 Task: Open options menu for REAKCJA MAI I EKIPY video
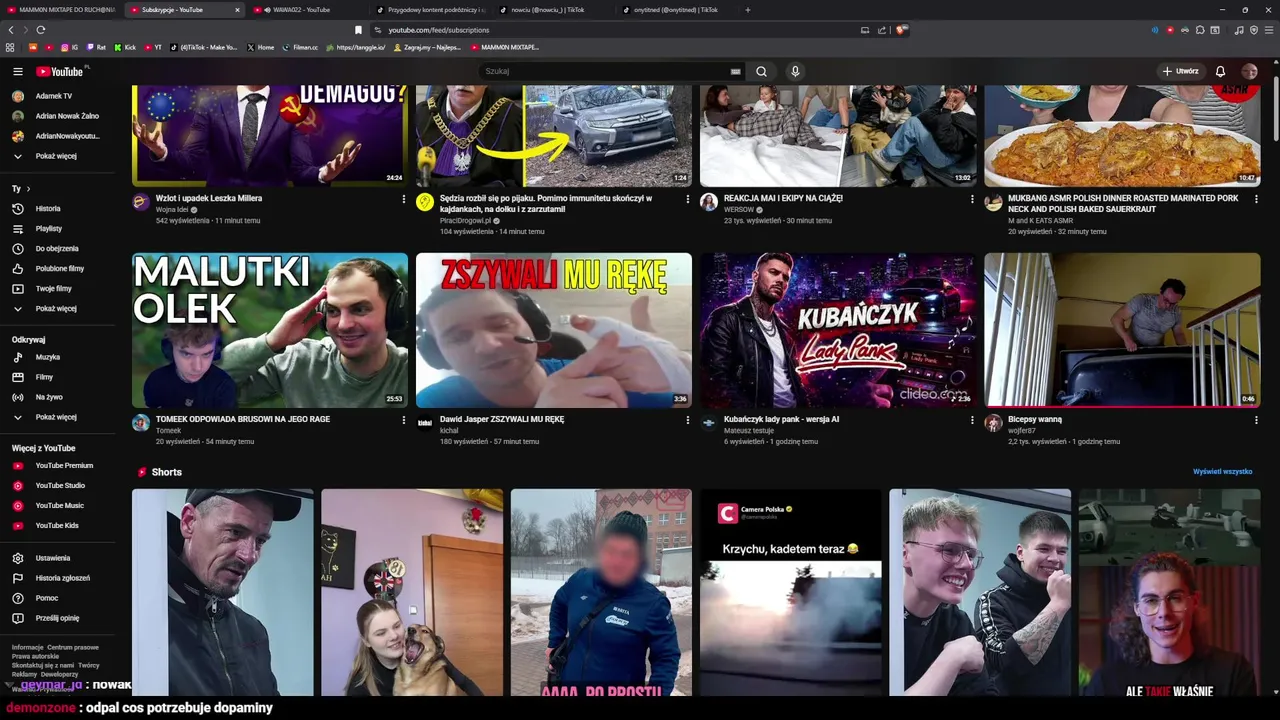click(972, 199)
